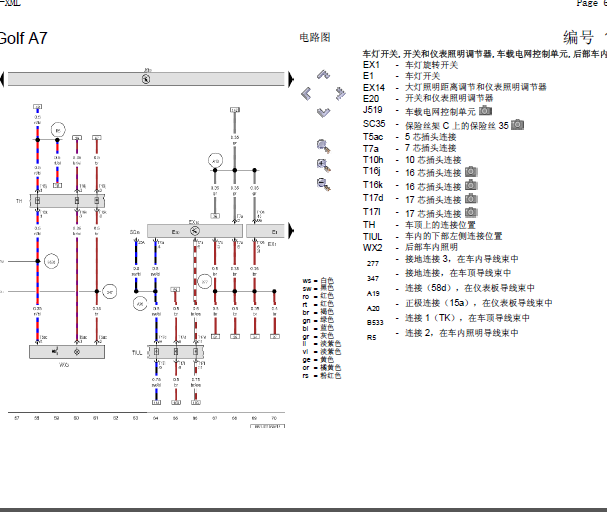Click the 347 ground circle in diagram

coord(110,292)
